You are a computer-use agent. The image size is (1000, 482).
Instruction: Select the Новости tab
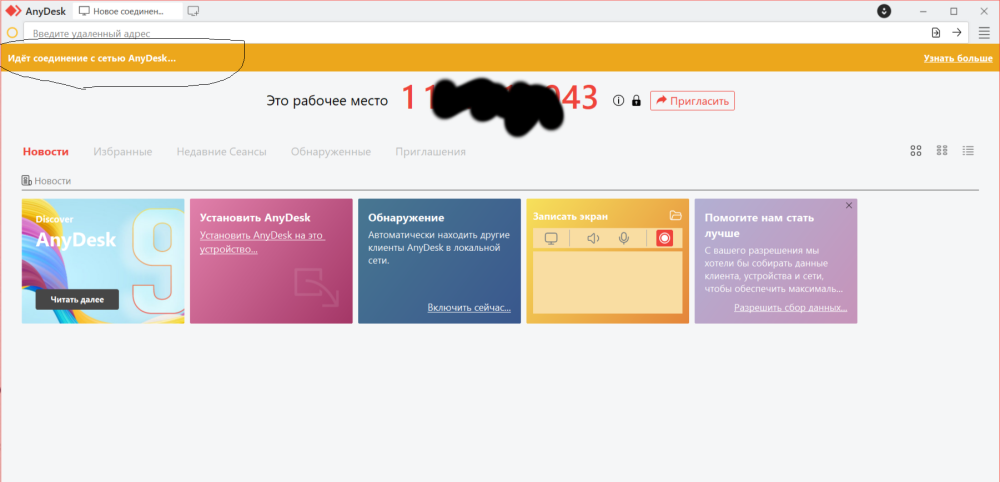tap(46, 152)
